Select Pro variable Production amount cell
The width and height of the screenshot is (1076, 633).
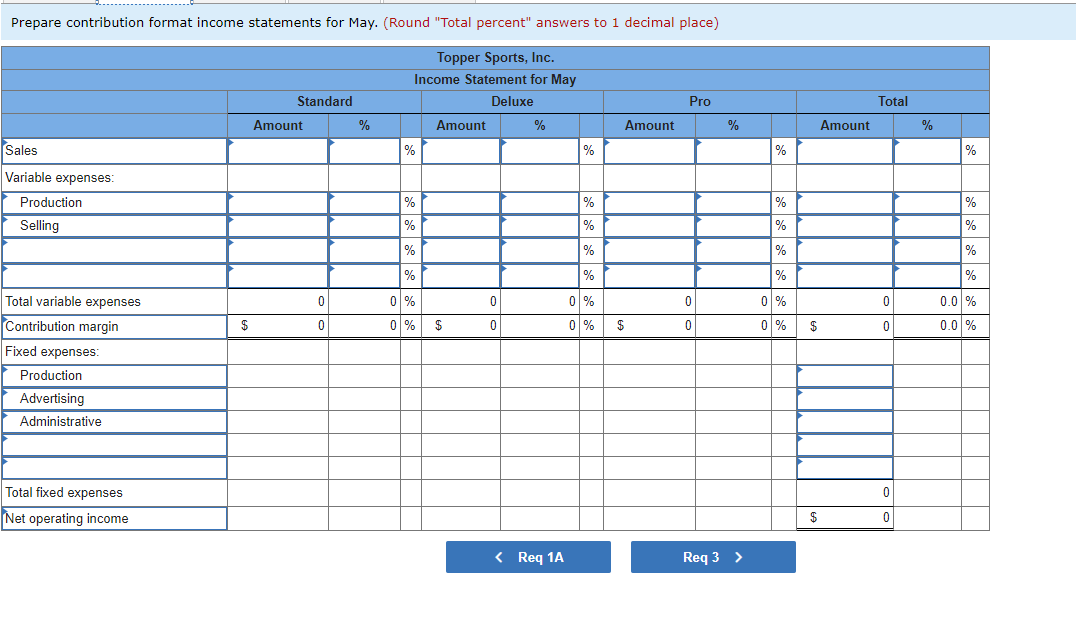click(x=650, y=203)
